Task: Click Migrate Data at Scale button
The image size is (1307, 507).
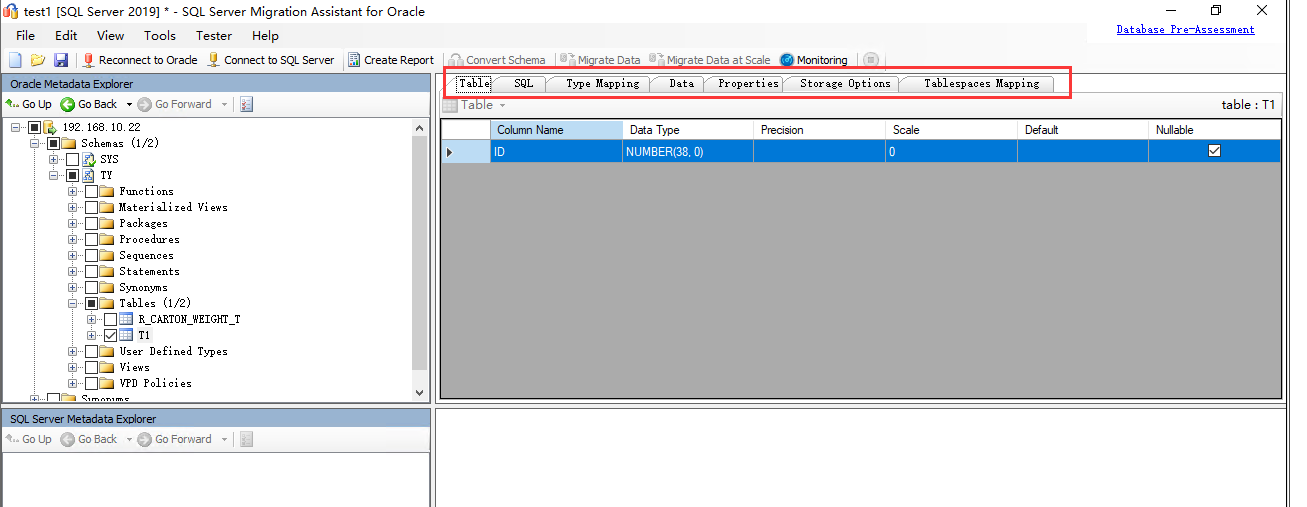Action: point(710,60)
